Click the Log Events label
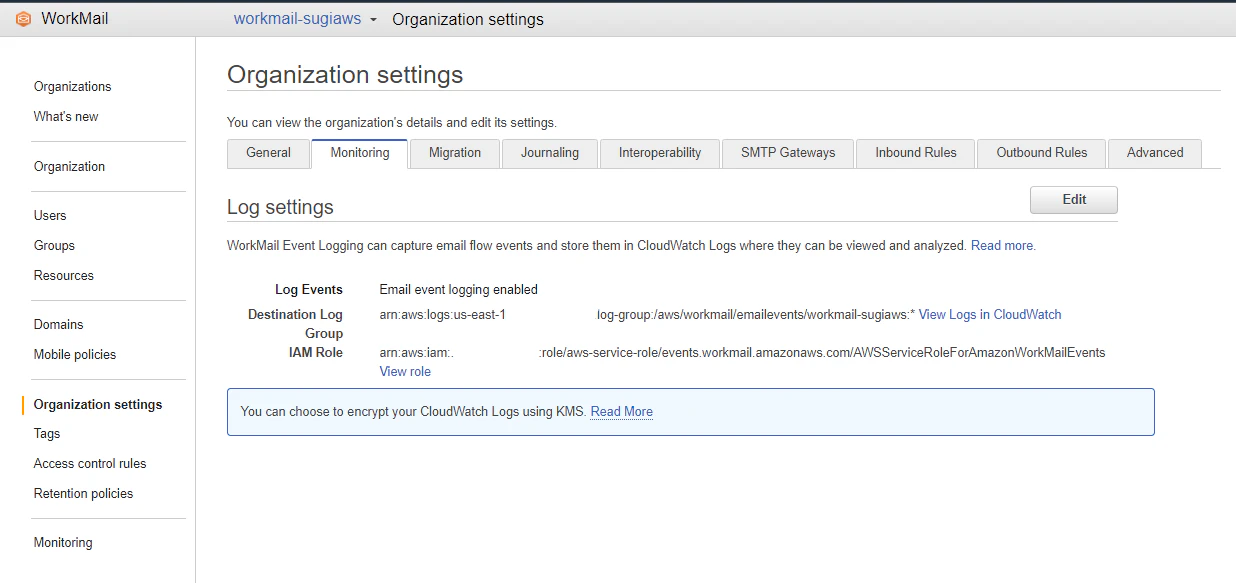 pyautogui.click(x=309, y=290)
